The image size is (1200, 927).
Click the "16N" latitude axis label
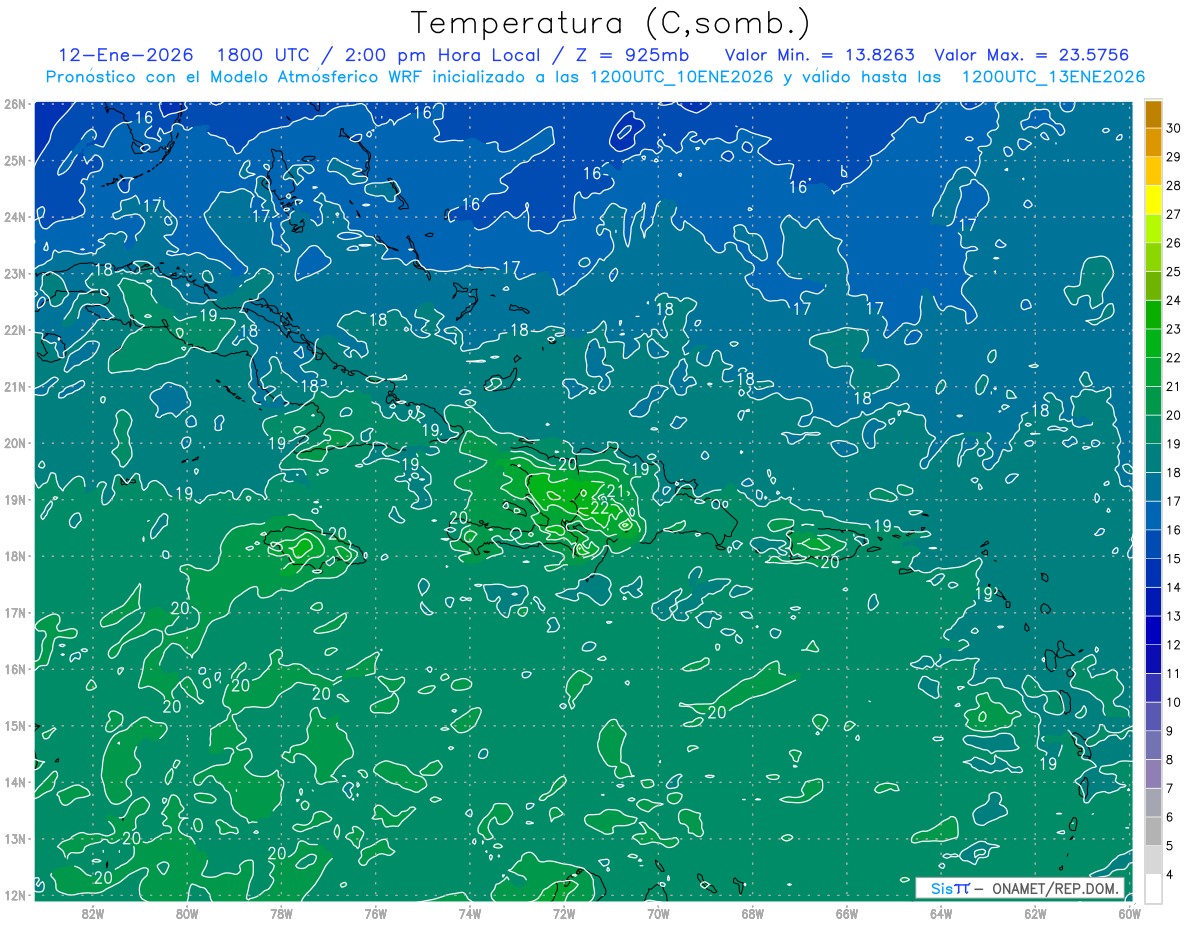tap(15, 669)
